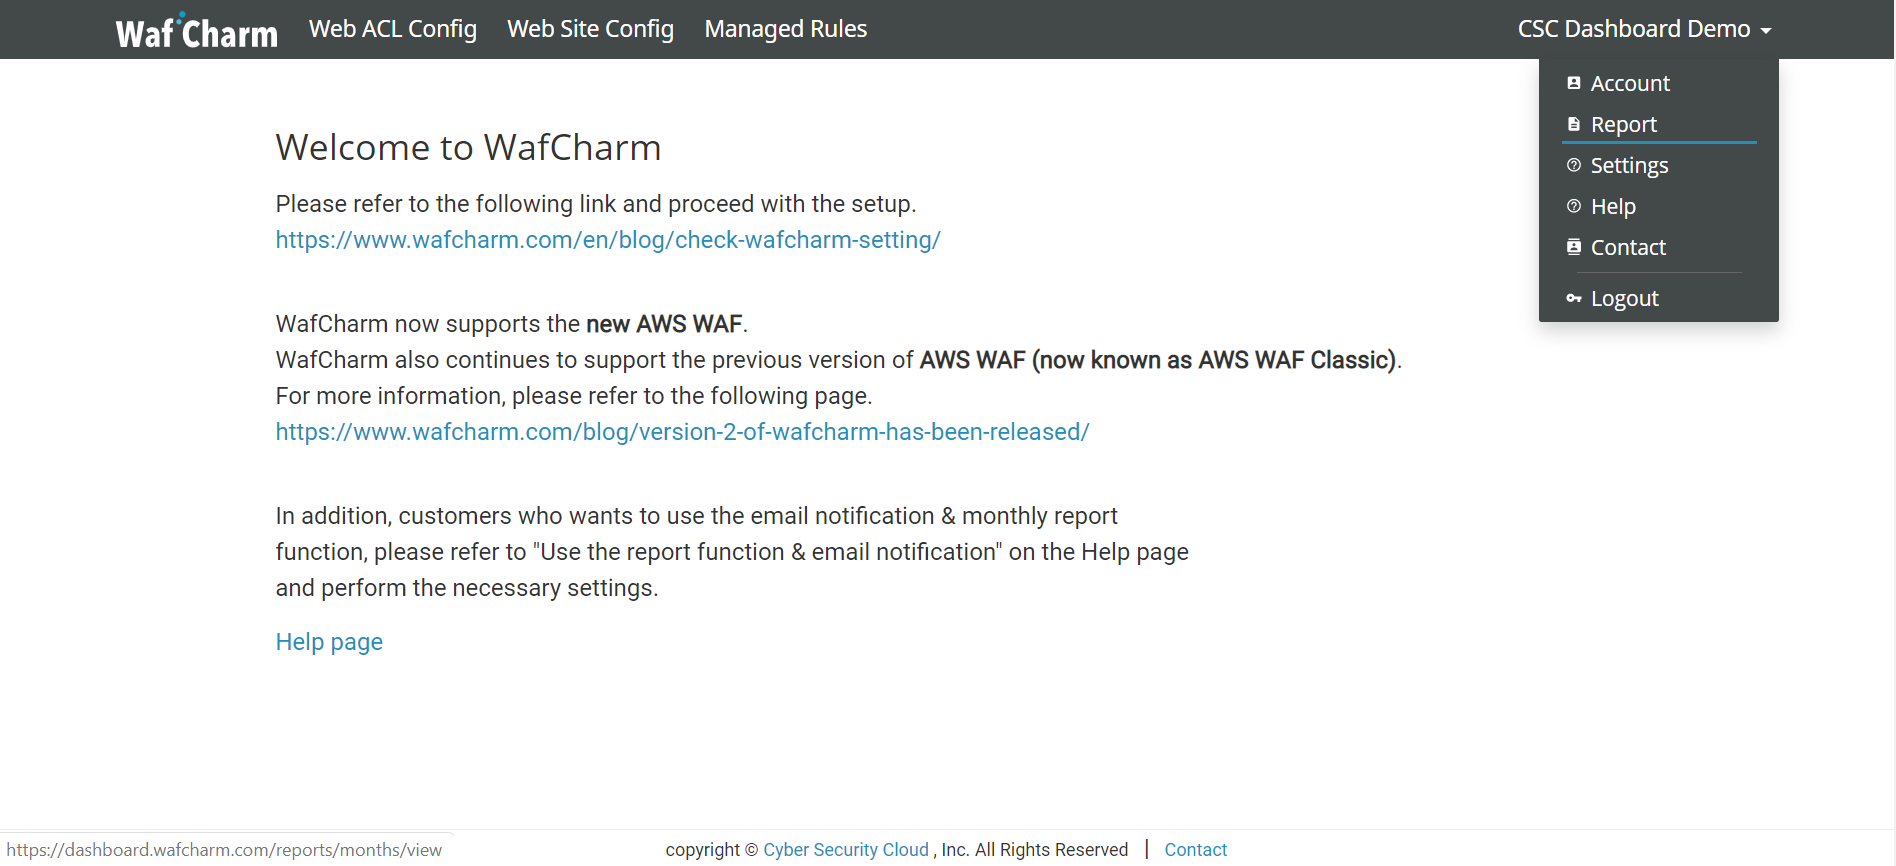Choose Contact in the user menu
The image size is (1896, 866).
[1628, 247]
